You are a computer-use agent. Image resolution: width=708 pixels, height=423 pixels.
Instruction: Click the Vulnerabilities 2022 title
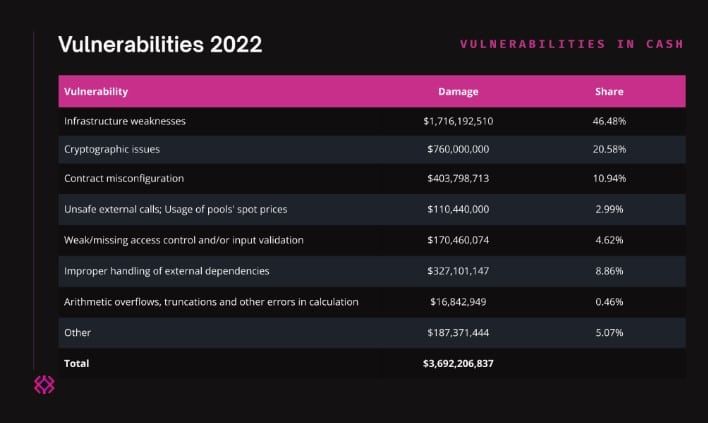pos(160,44)
